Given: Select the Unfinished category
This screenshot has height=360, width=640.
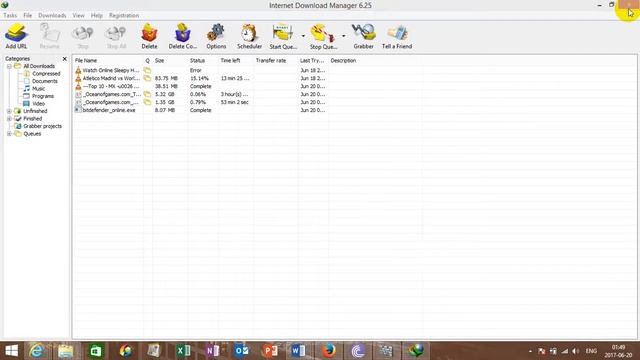Looking at the screenshot, I should (35, 111).
